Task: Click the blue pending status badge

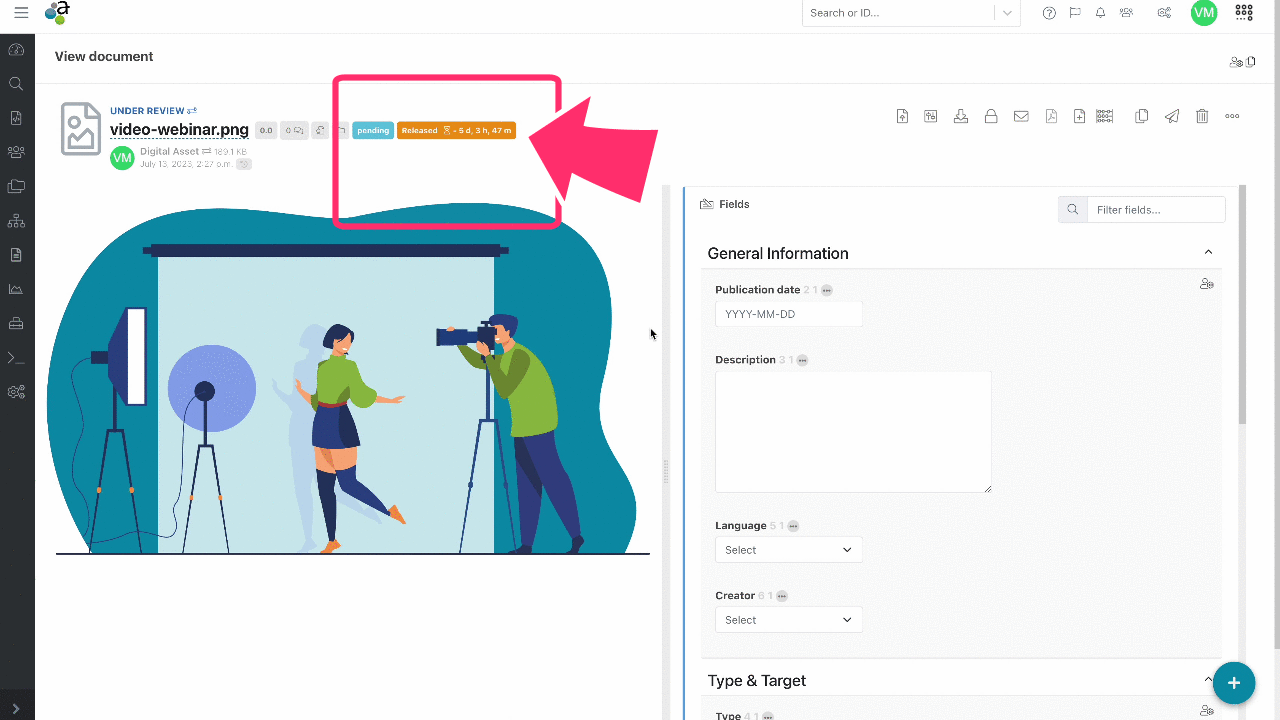Action: point(373,130)
